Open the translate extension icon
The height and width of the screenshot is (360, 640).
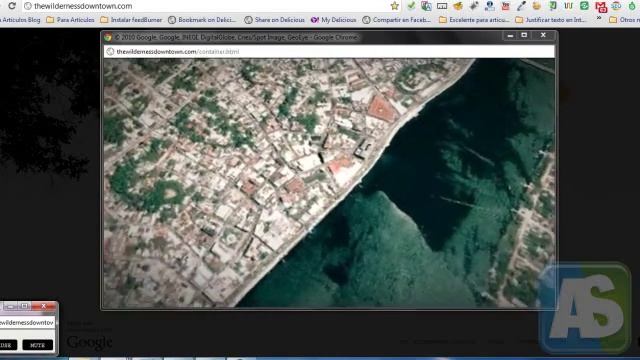tap(427, 6)
